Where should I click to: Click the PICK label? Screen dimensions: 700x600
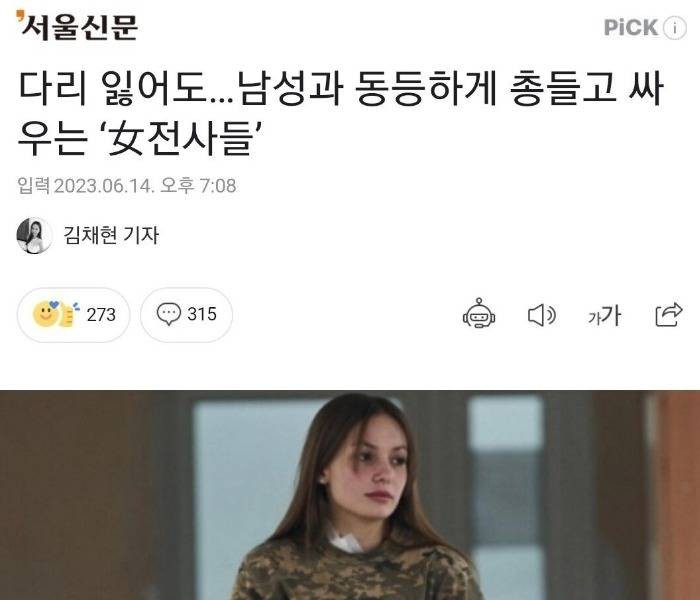tap(631, 28)
